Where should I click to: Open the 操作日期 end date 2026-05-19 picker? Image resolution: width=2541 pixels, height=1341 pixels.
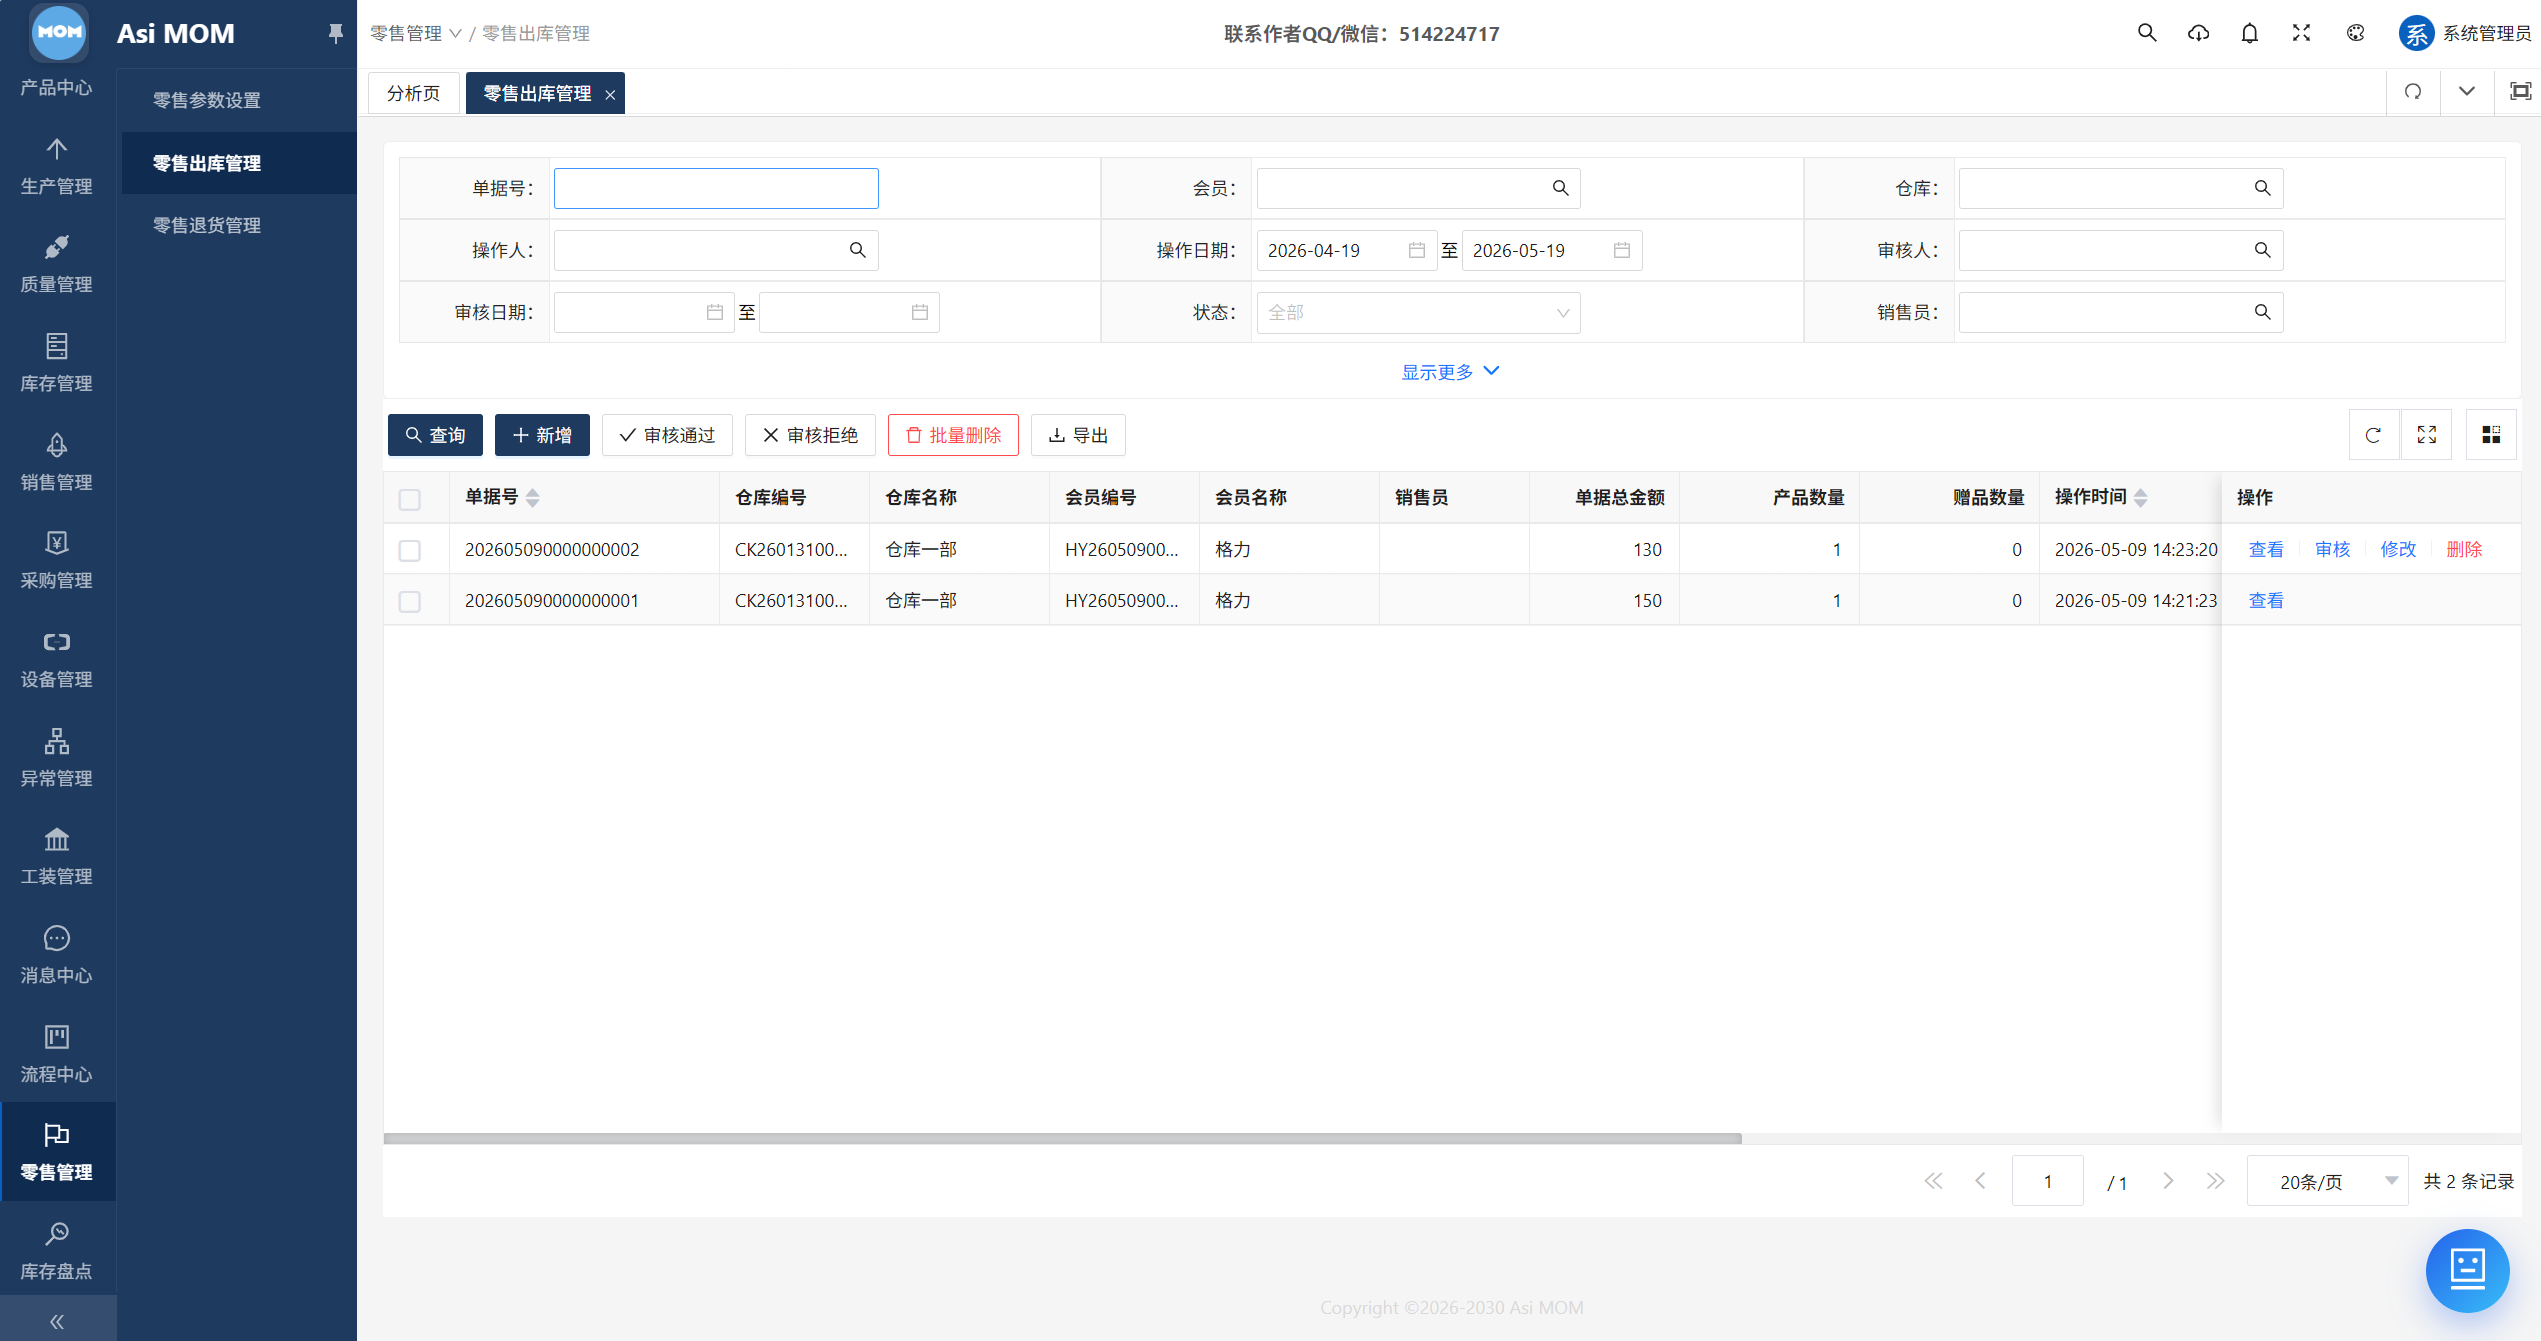(x=1551, y=250)
